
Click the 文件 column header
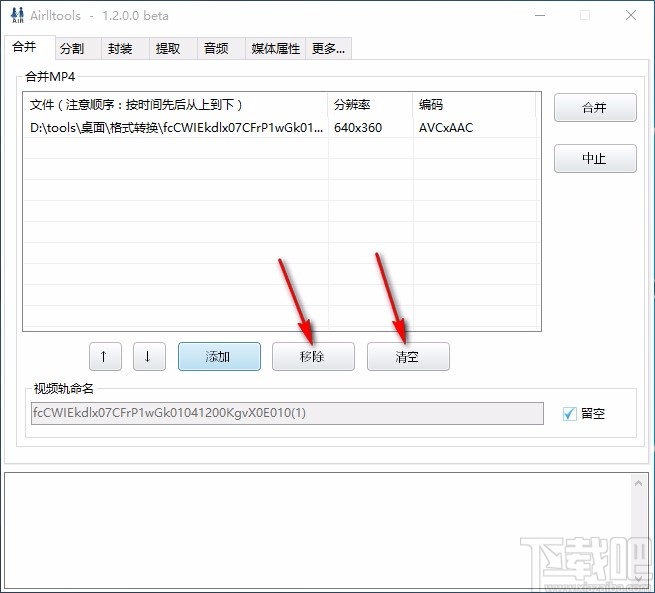175,104
